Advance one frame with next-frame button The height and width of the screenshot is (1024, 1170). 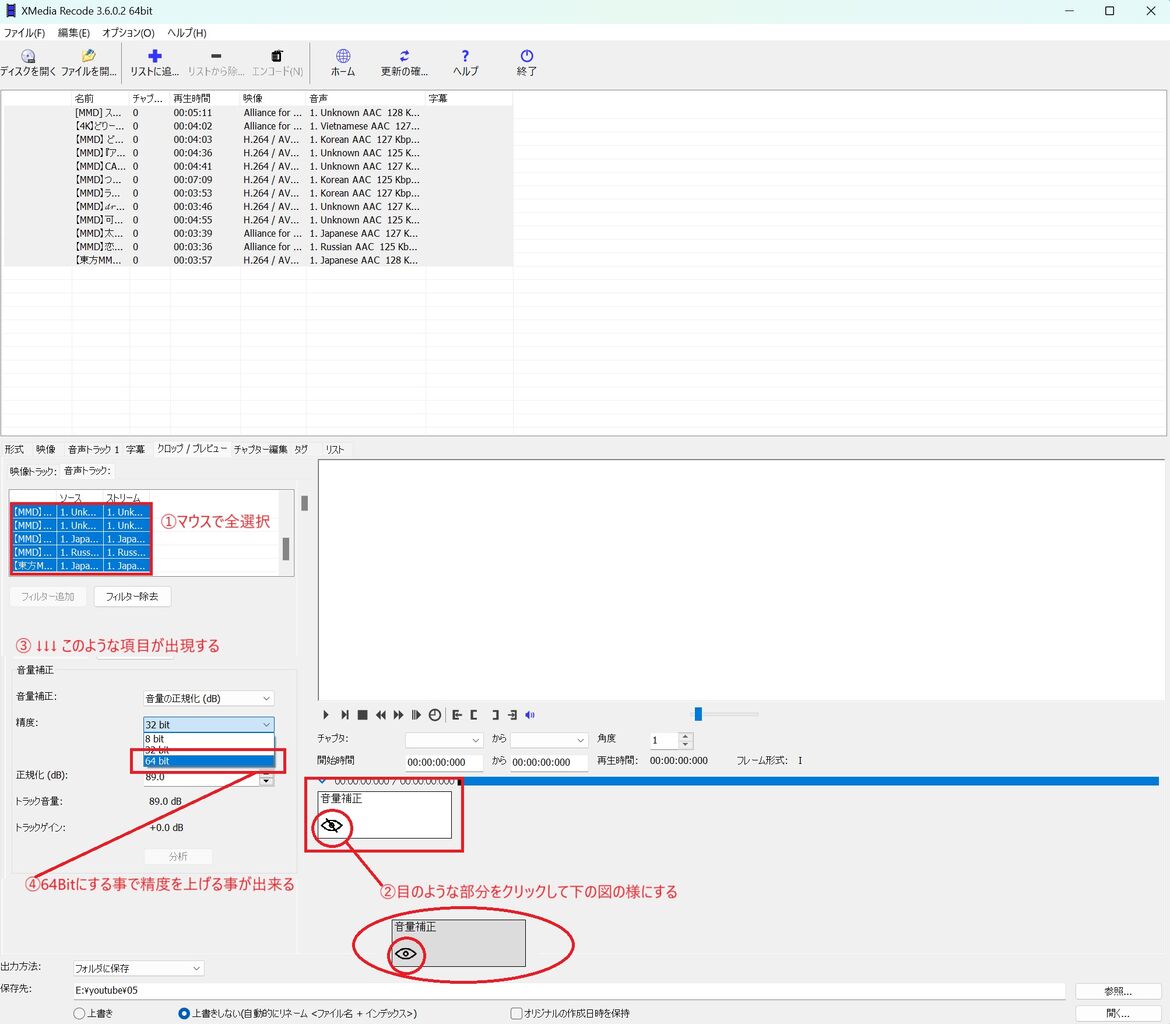[x=344, y=715]
